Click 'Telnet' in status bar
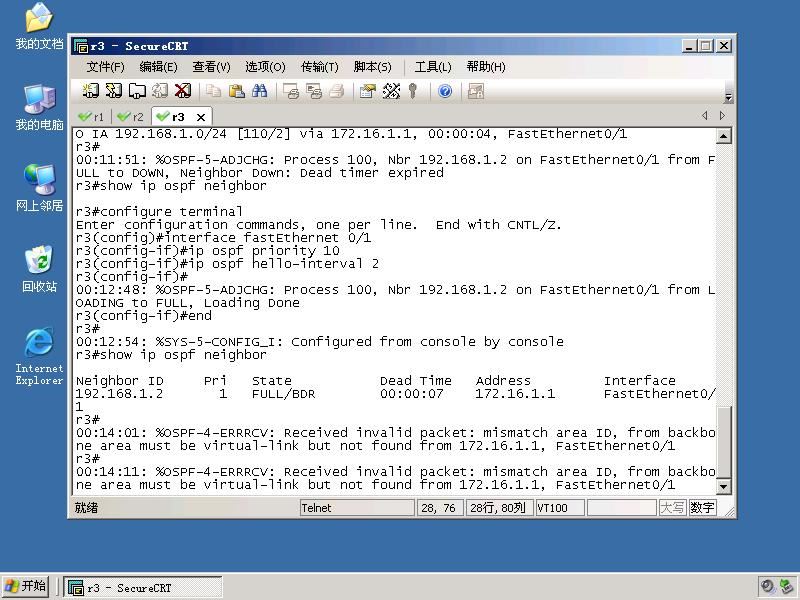This screenshot has width=800, height=600. (357, 508)
